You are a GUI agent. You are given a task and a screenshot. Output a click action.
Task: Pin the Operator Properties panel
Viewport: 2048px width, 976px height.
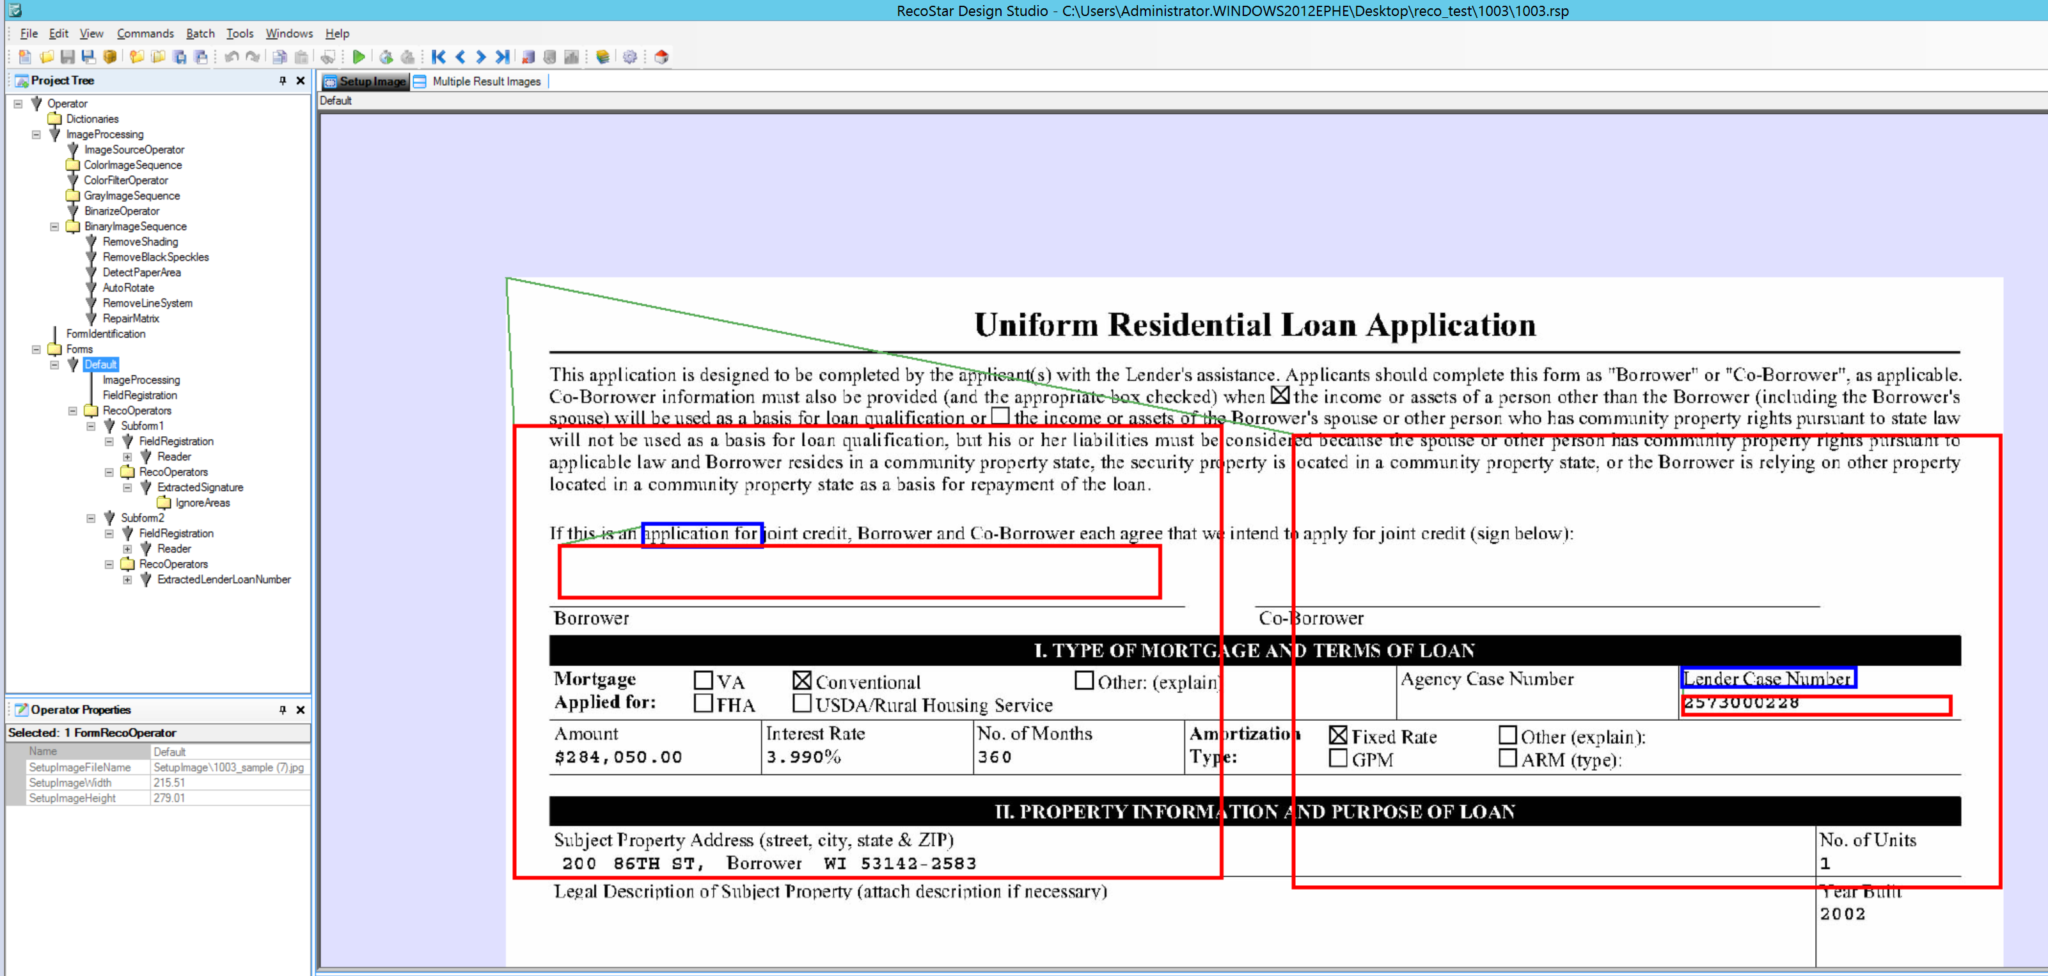[x=283, y=710]
